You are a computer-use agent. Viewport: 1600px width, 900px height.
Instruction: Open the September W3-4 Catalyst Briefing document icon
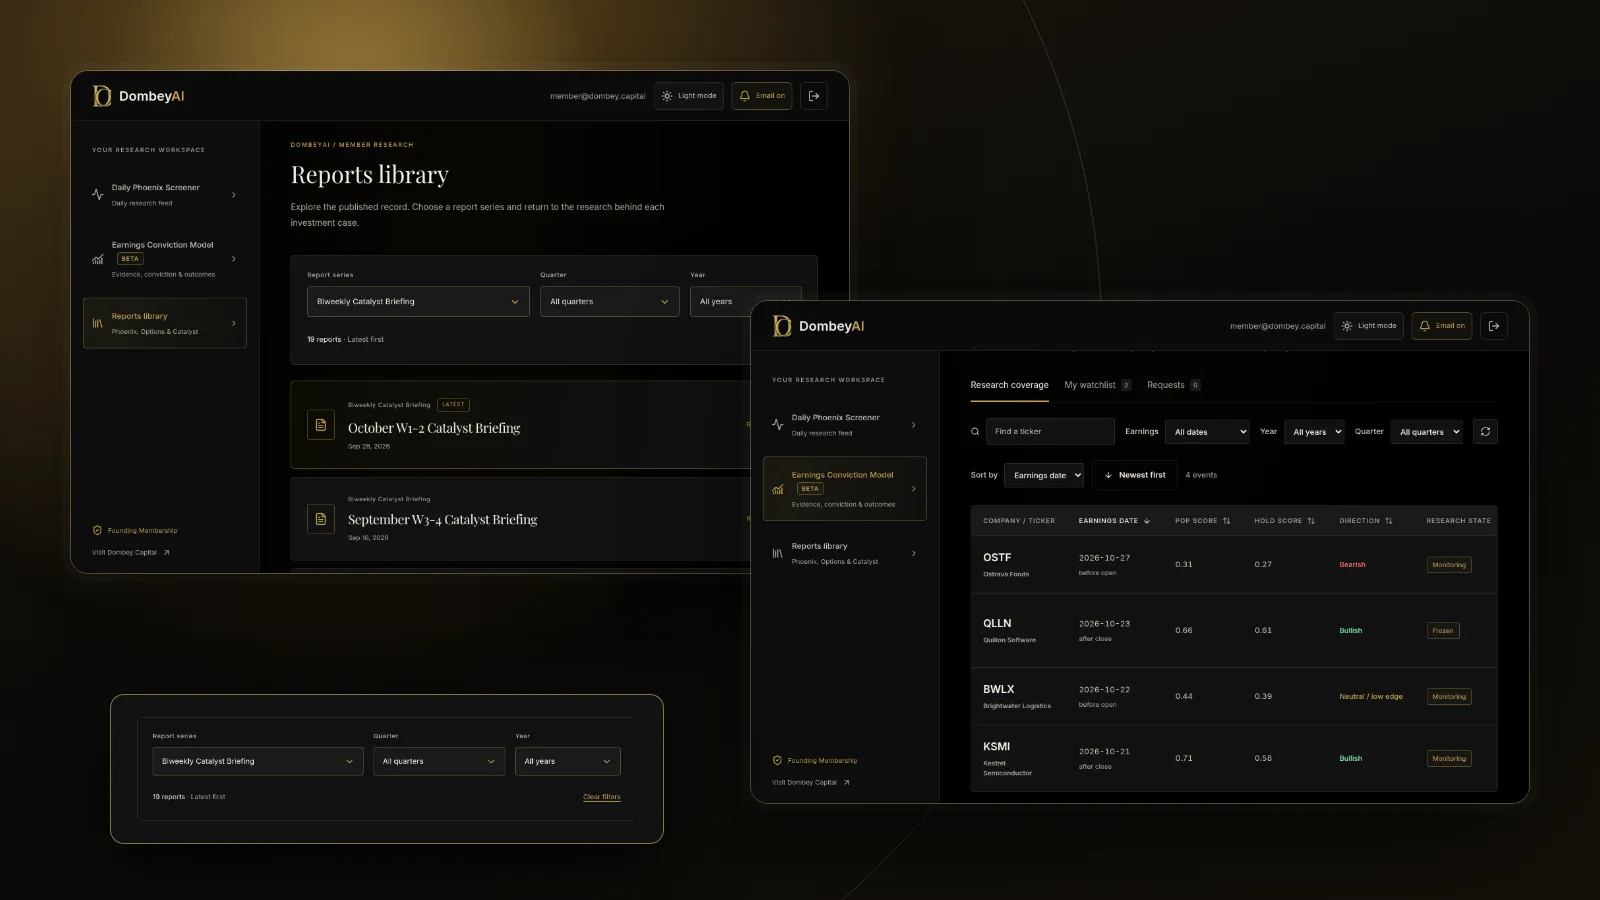[x=321, y=519]
